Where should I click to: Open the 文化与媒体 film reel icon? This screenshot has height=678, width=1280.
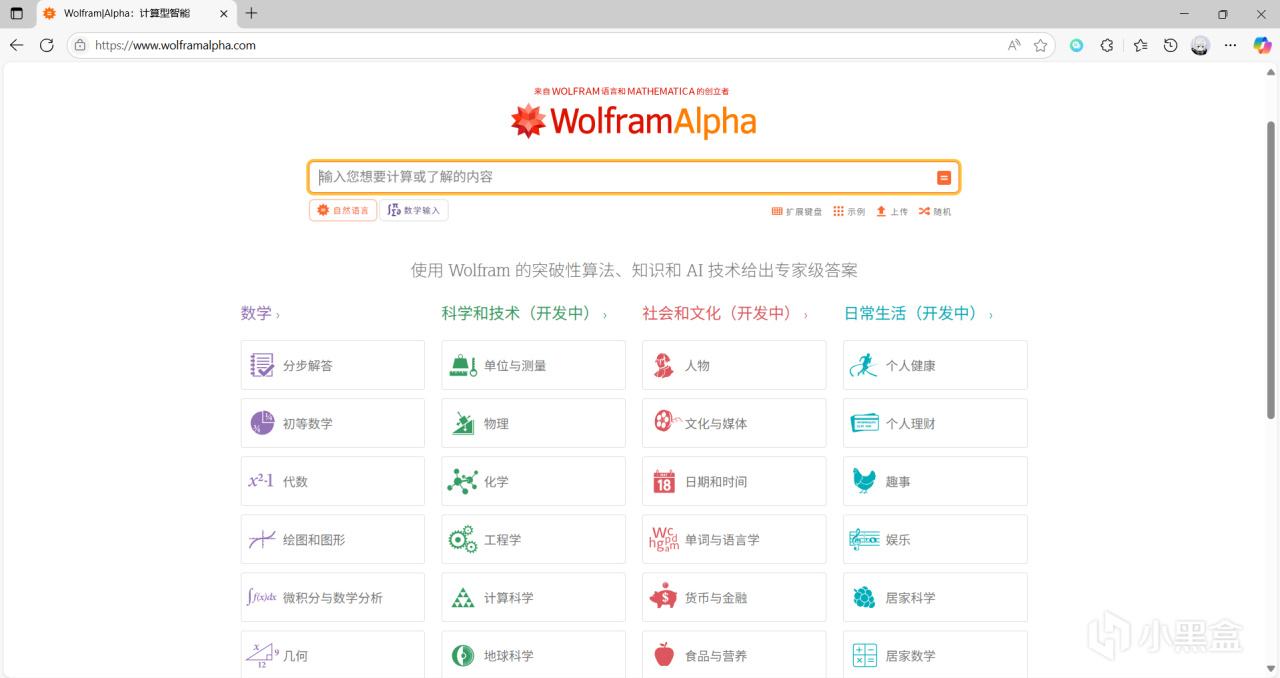coord(666,422)
